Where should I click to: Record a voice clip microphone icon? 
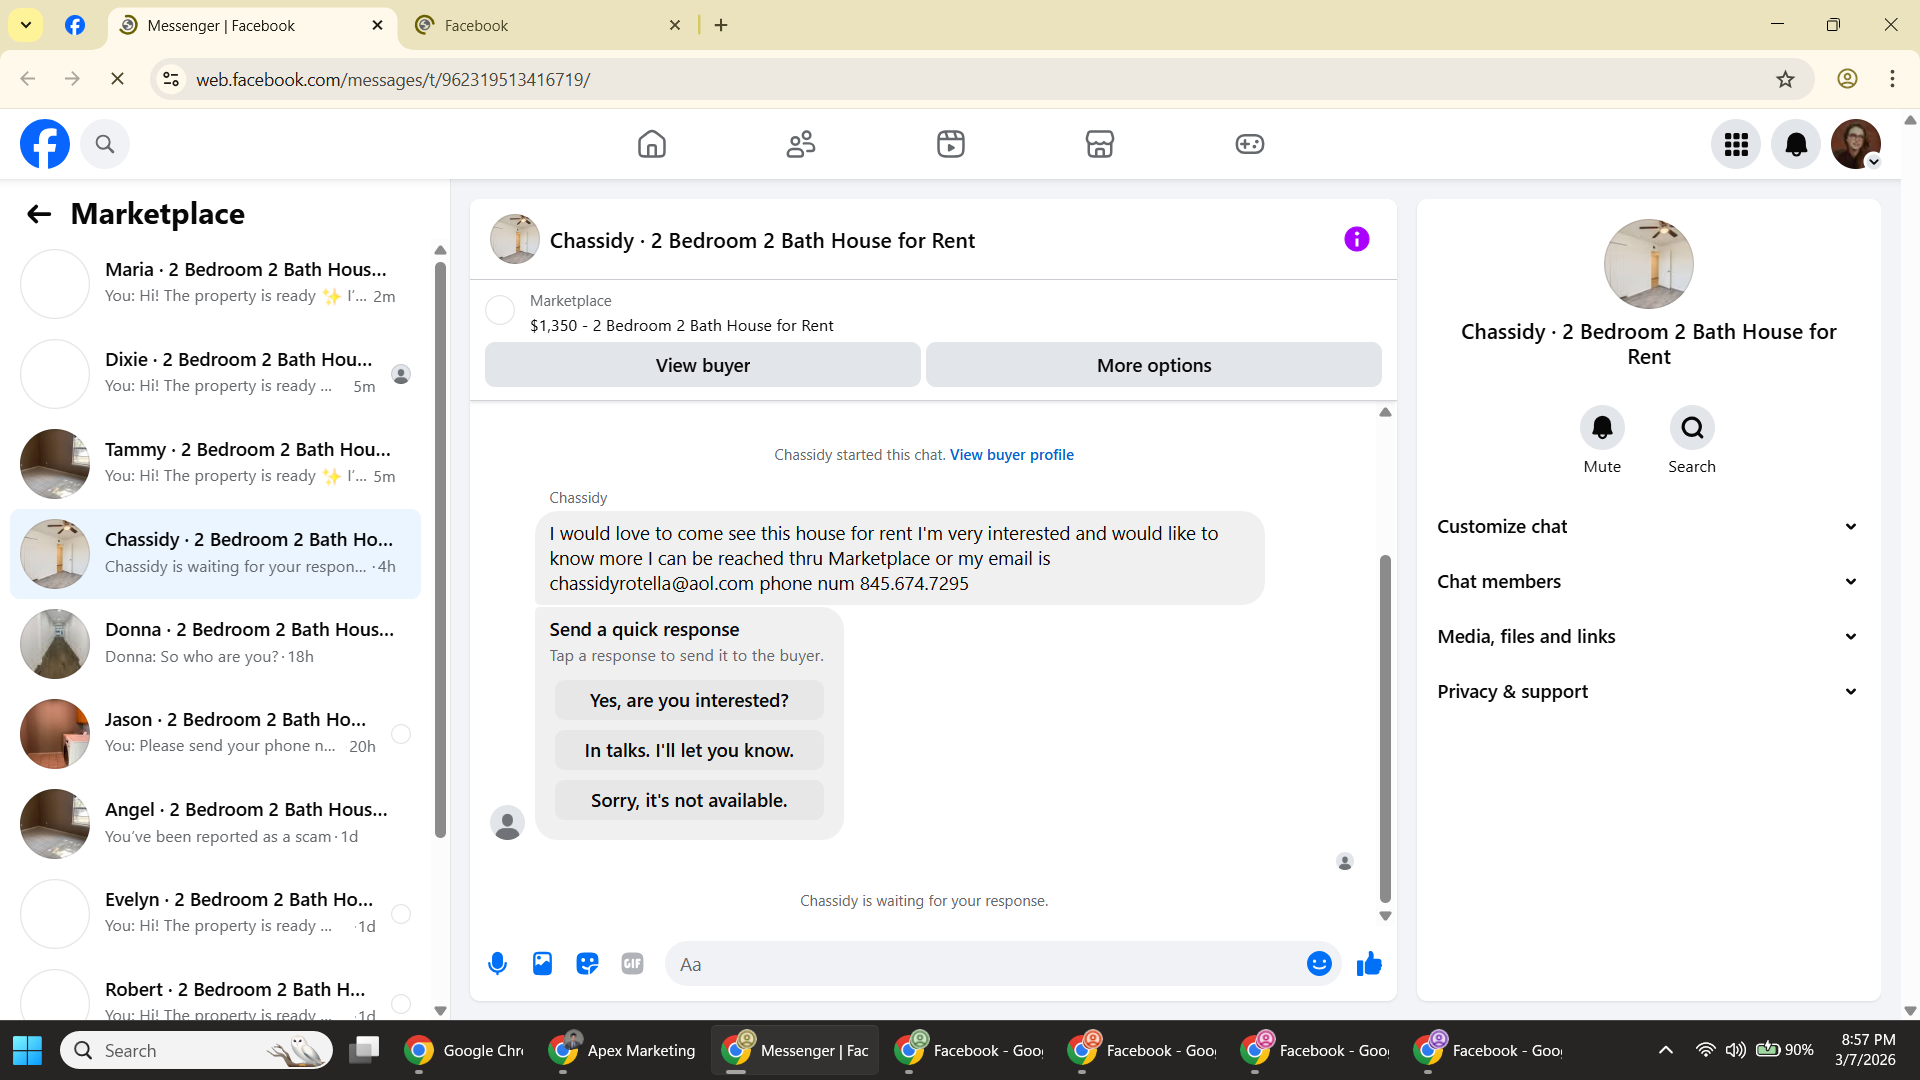(497, 964)
